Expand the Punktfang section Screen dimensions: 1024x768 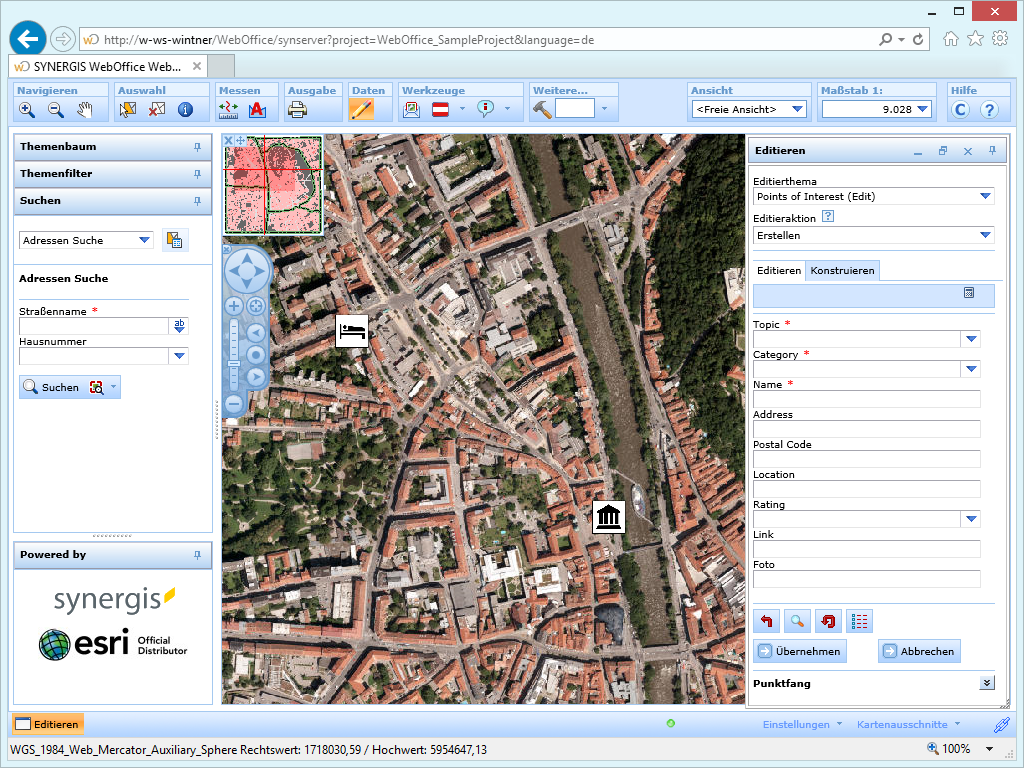(x=986, y=683)
